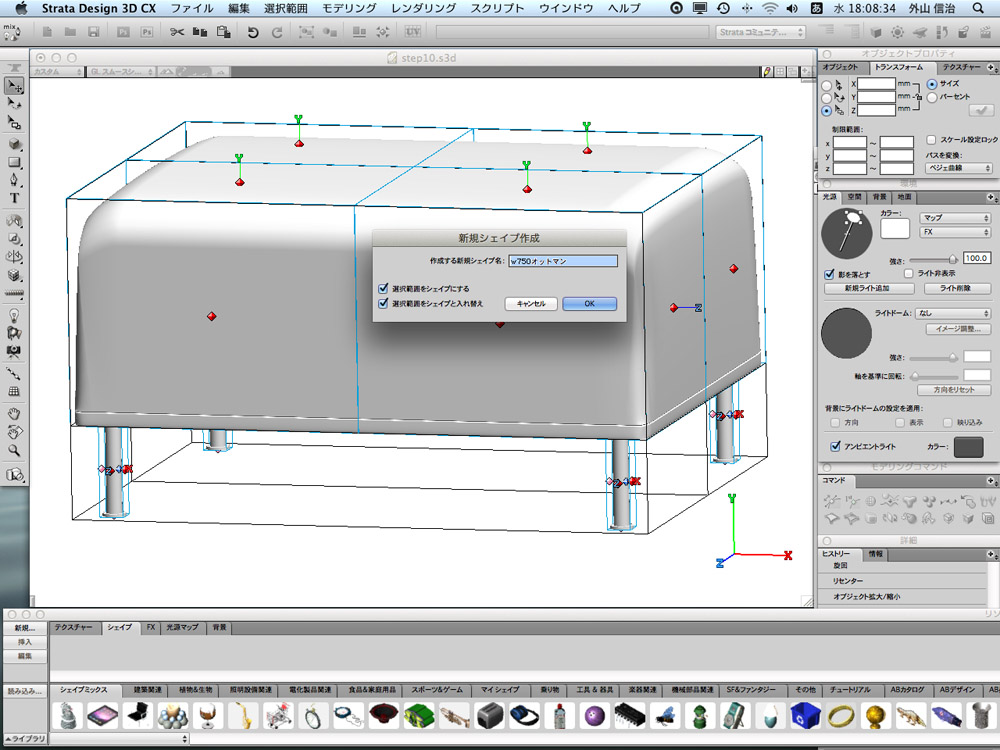Screen dimensions: 1000x750
Task: Click the 方向をリセット button
Action: point(953,389)
